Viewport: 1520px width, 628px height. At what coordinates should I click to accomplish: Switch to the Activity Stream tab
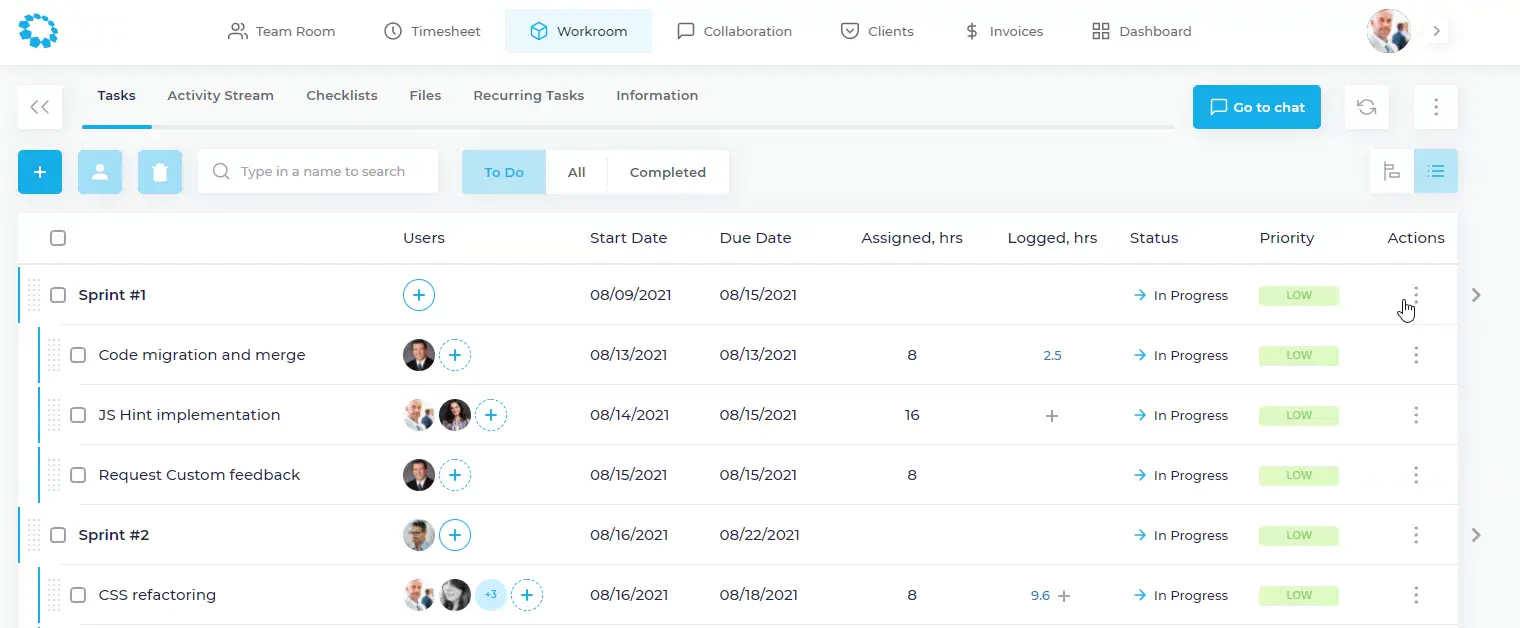tap(220, 96)
